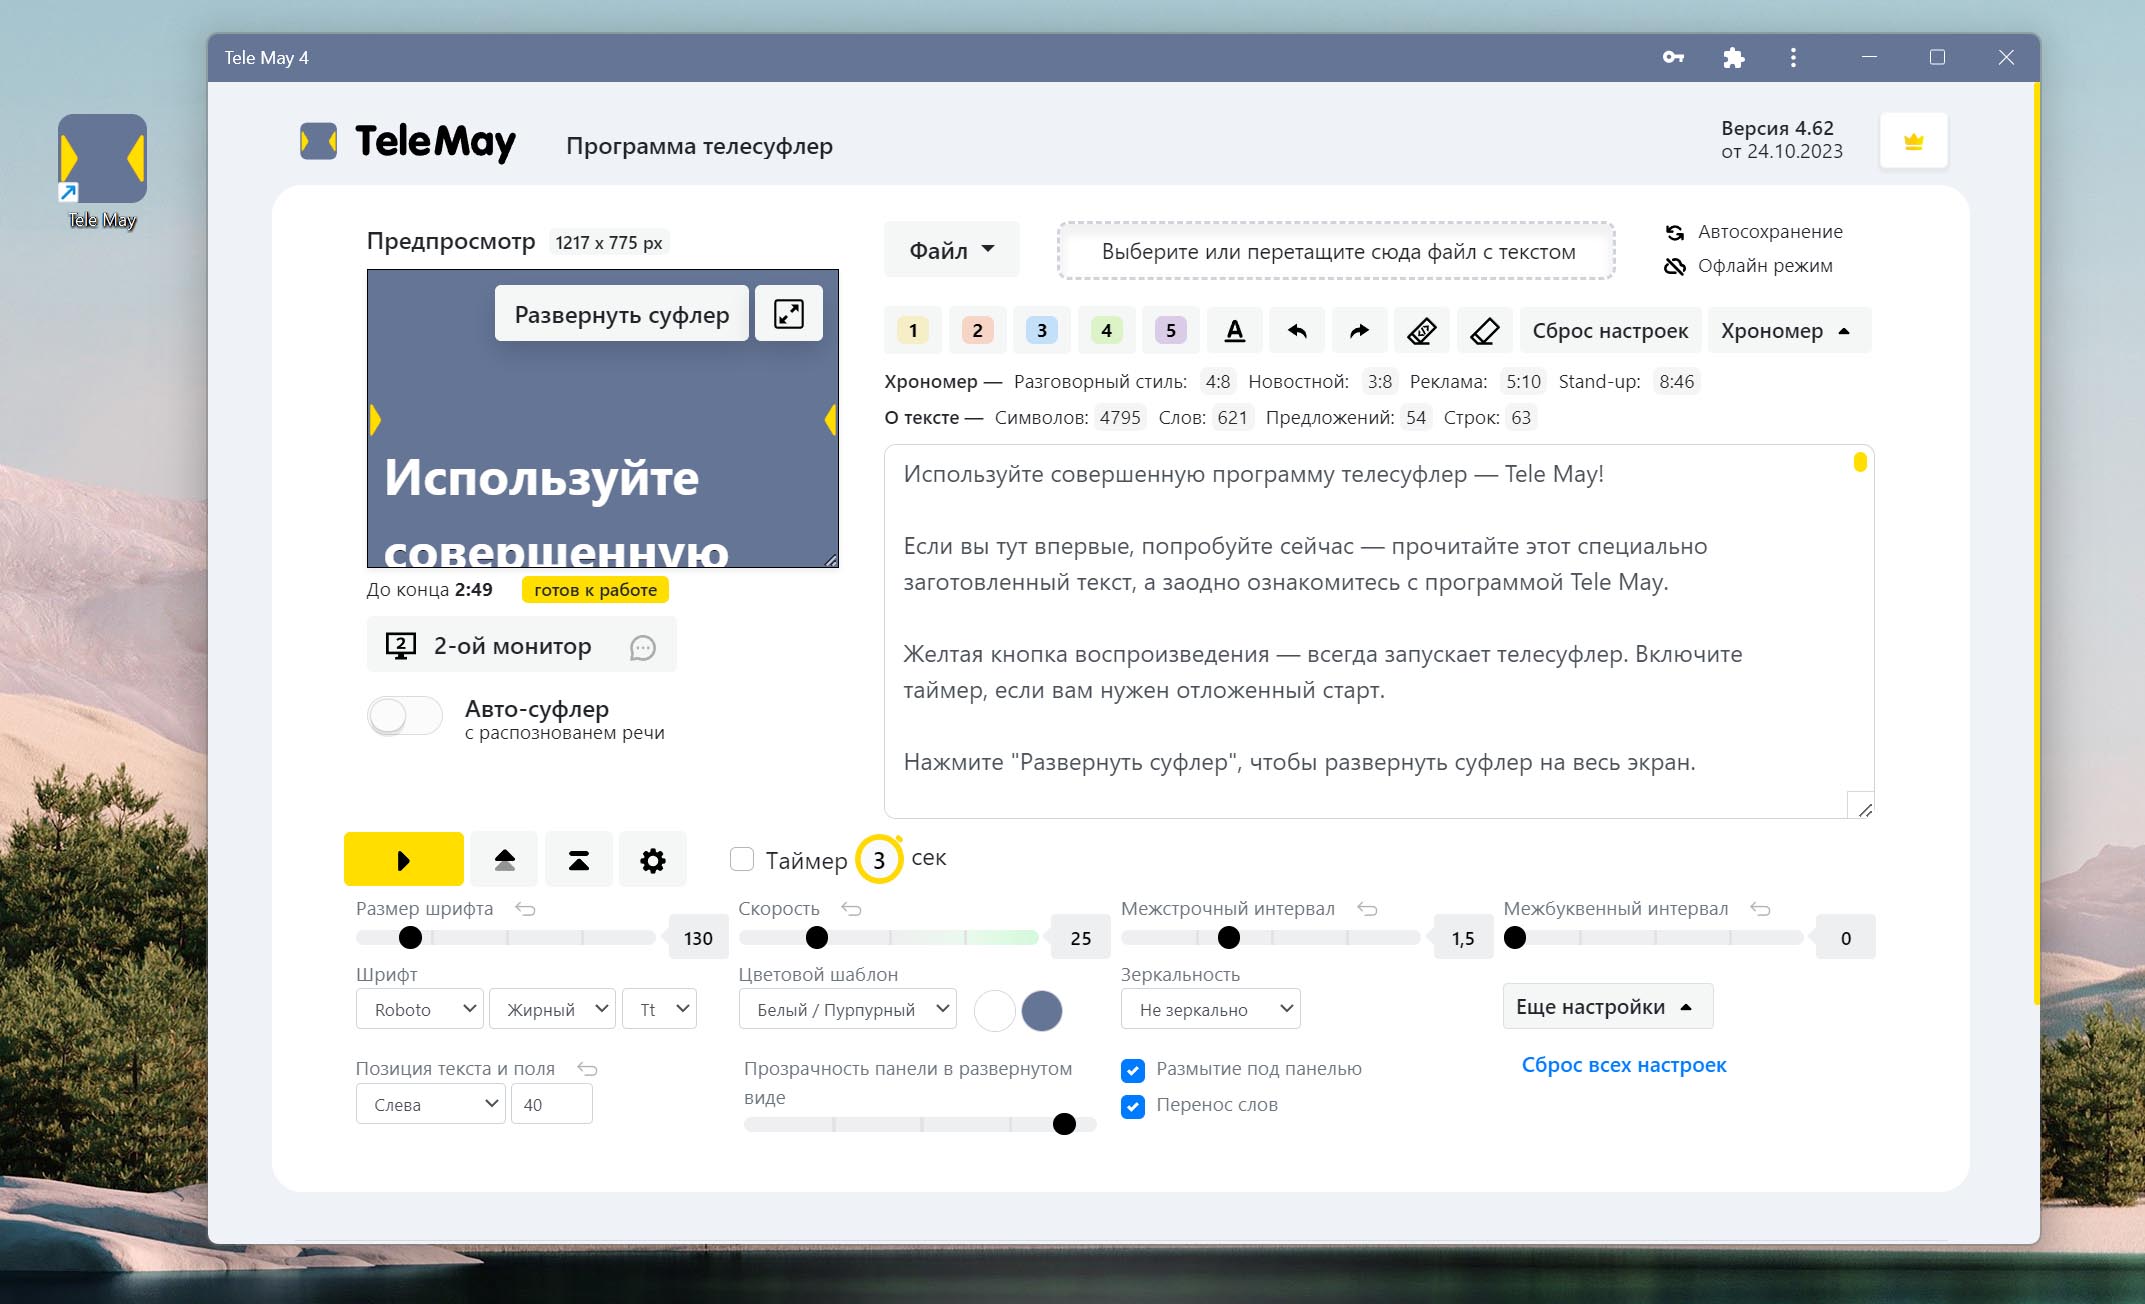Collapse the Хронометр expander

coord(1788,330)
